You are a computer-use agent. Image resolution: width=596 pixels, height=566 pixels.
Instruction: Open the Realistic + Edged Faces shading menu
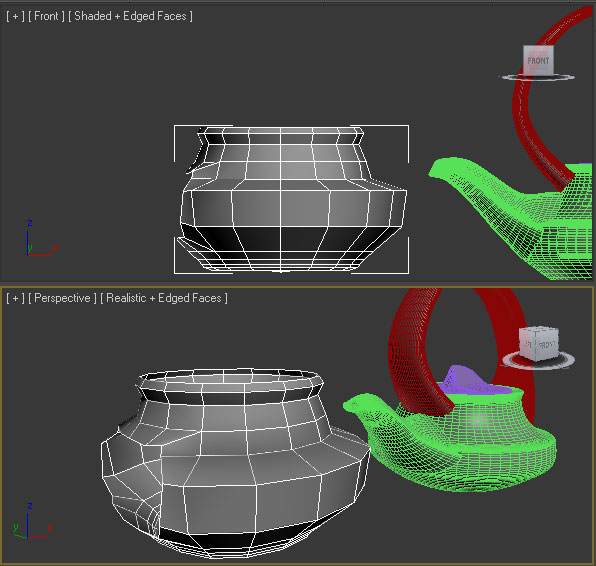(164, 298)
